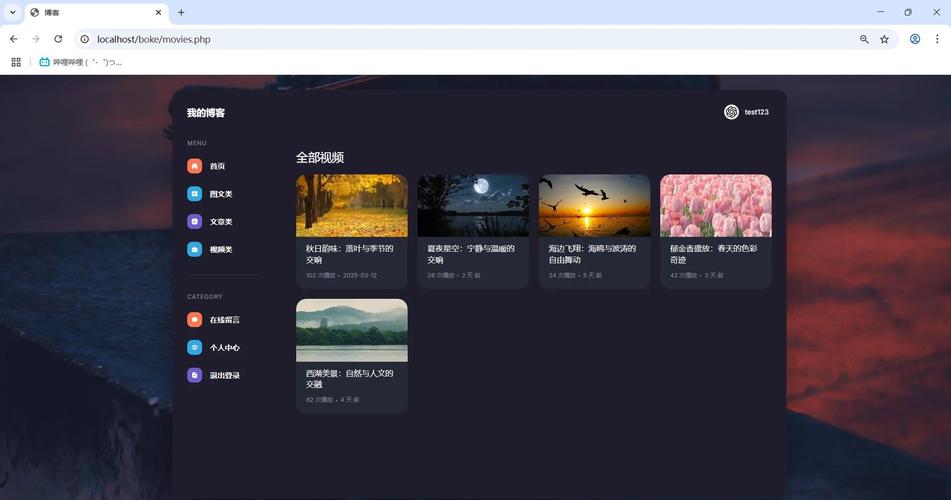This screenshot has height=500, width=951.
Task: Go back with browser back arrow
Action: tap(13, 39)
